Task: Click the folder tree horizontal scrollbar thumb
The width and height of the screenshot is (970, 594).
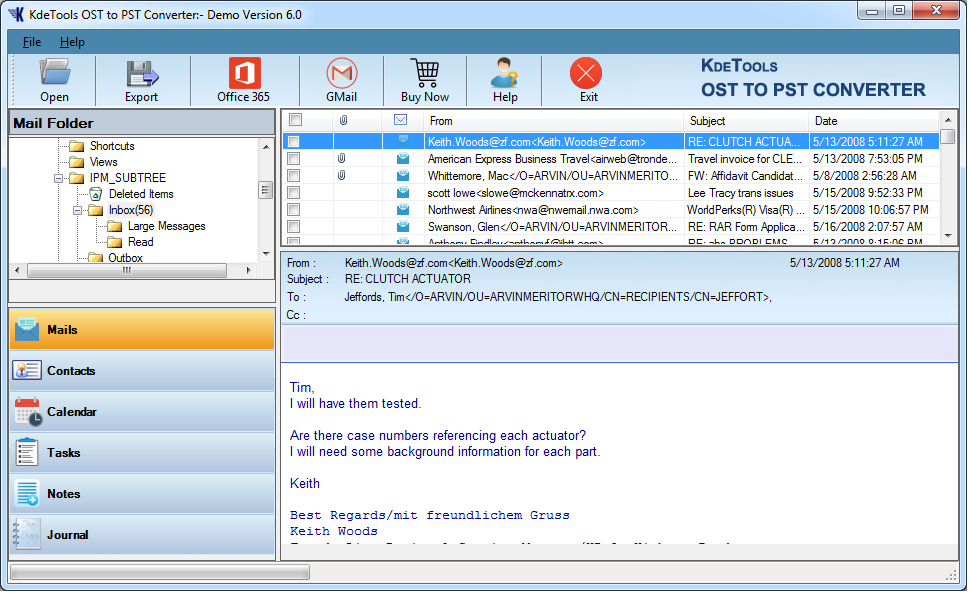Action: click(x=127, y=270)
